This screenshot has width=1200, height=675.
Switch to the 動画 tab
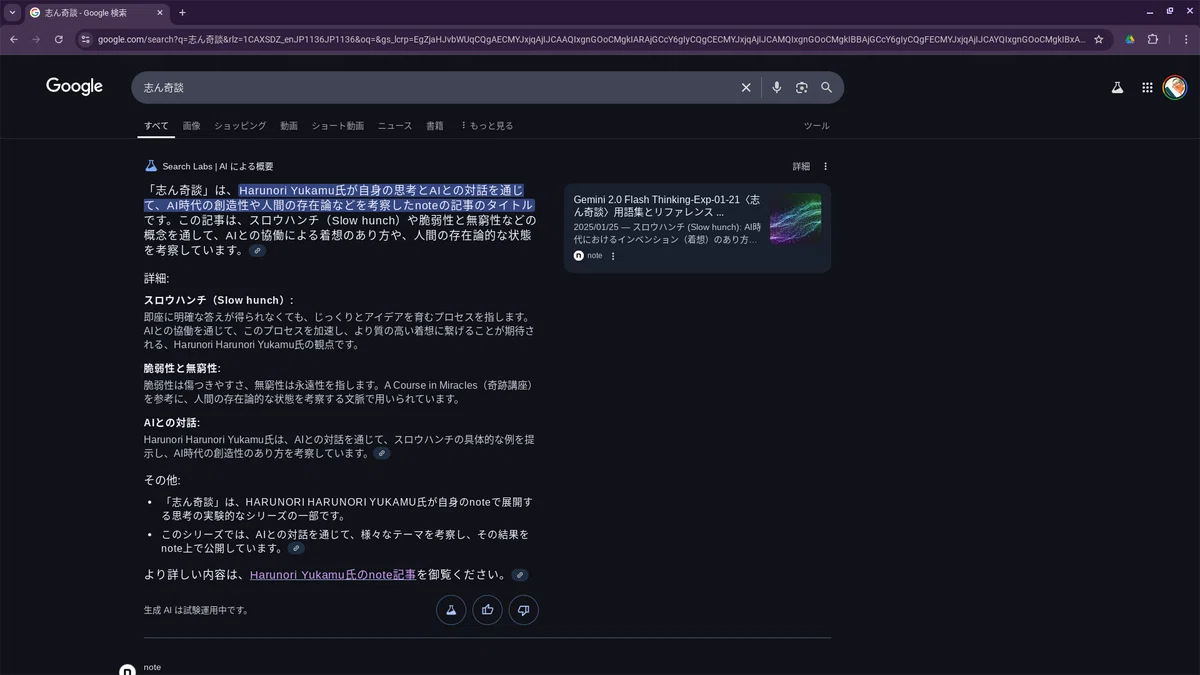[x=289, y=126]
